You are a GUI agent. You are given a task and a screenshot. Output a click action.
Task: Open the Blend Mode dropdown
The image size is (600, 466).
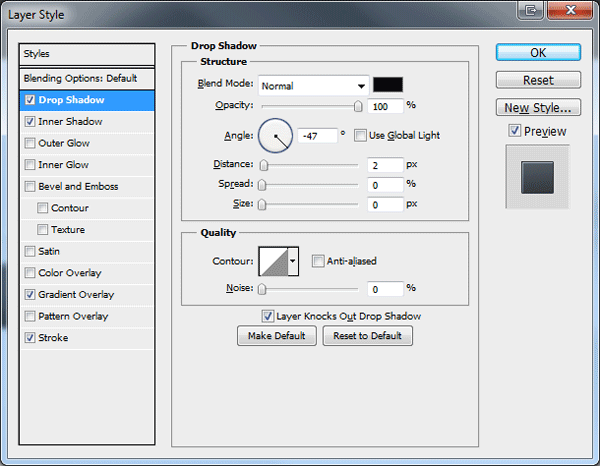313,86
